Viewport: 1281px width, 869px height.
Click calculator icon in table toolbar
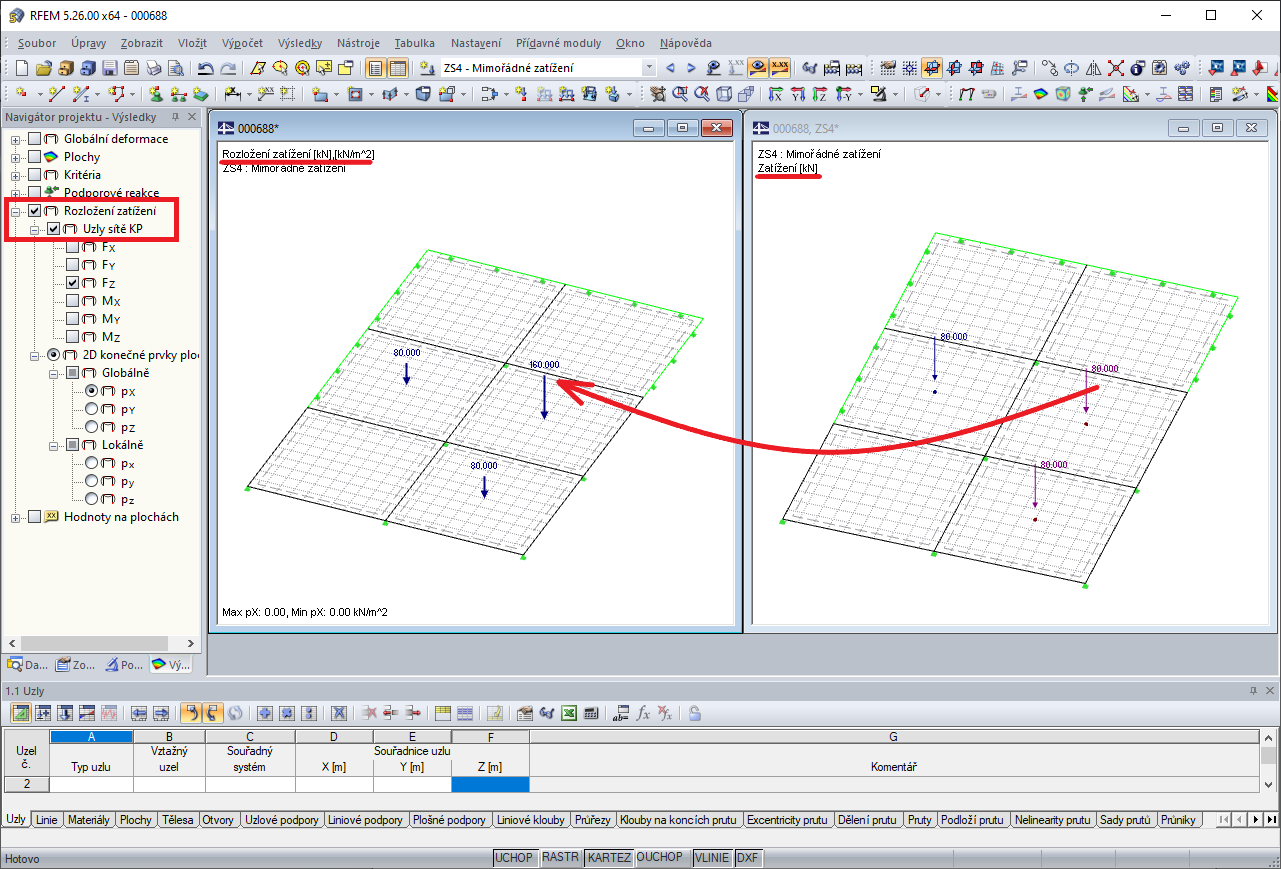click(x=591, y=713)
